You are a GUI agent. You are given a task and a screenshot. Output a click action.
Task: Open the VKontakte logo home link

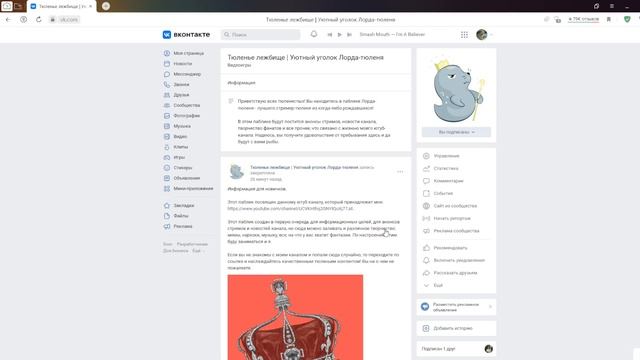click(x=186, y=35)
